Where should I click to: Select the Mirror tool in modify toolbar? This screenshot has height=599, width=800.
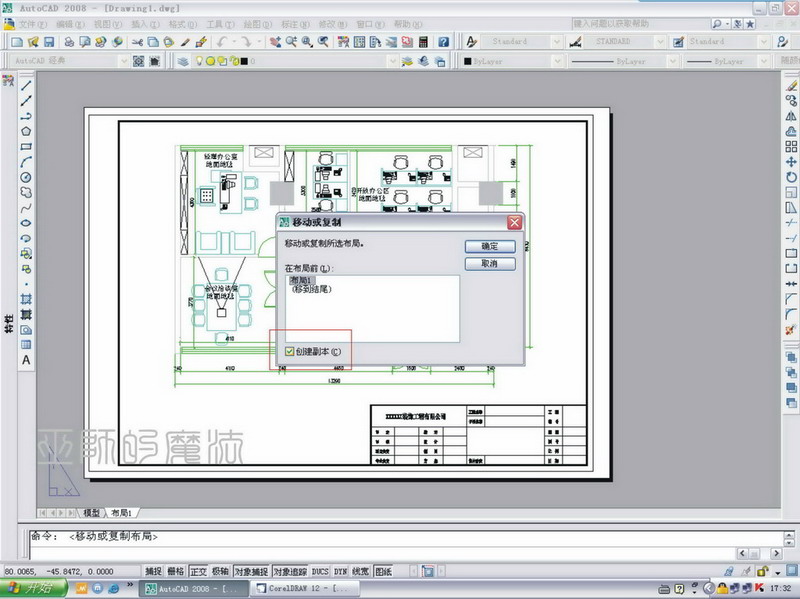coord(791,116)
